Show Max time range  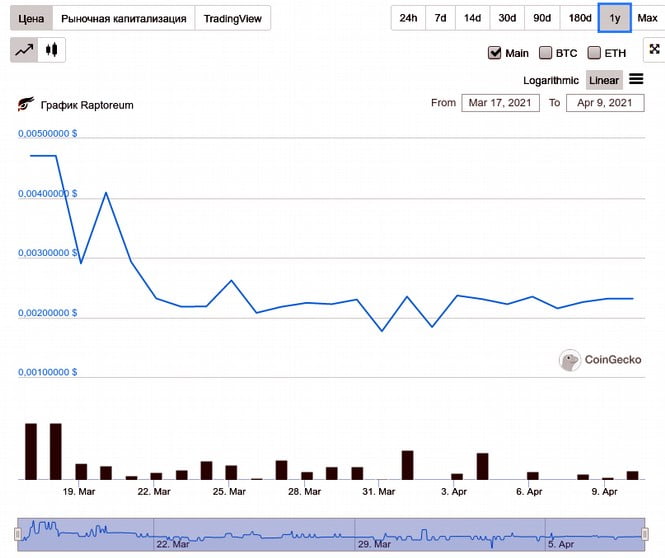[x=648, y=18]
